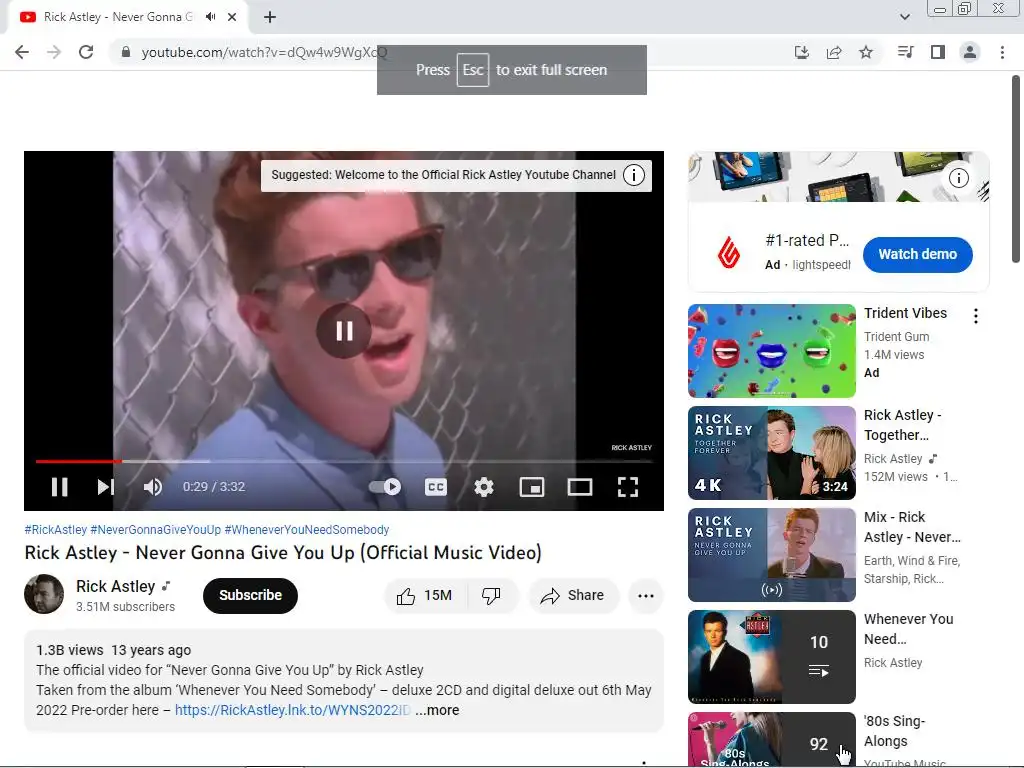Open Together Forever video thumbnail
The height and width of the screenshot is (768, 1024).
[771, 453]
